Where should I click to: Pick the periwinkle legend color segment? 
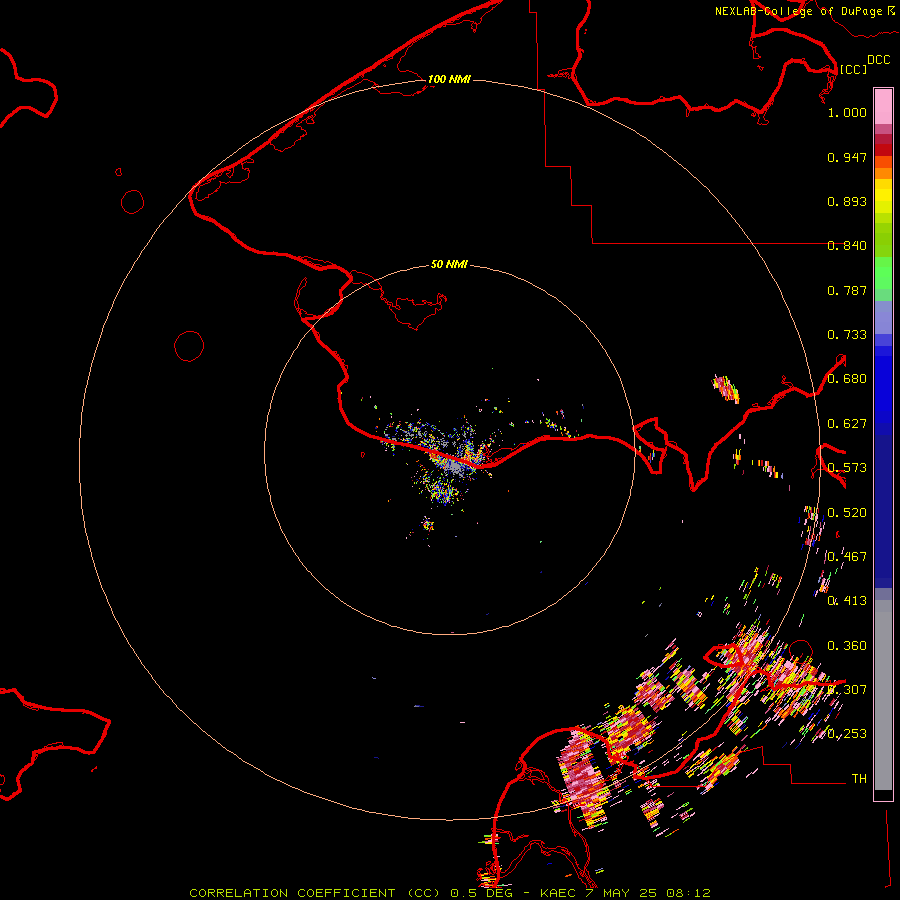click(883, 317)
